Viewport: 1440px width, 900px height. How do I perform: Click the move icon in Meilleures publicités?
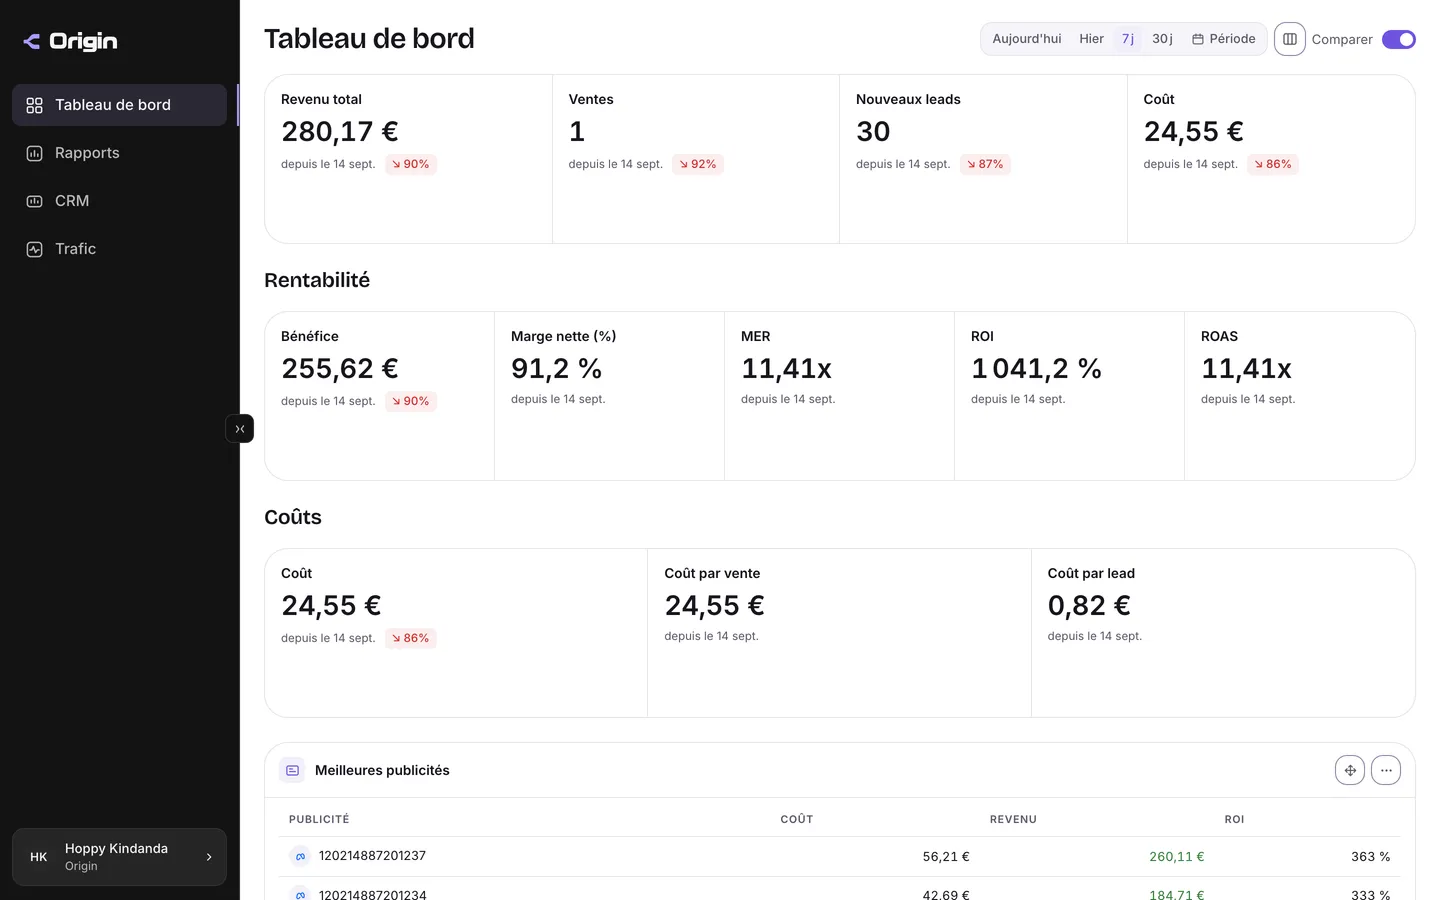(1350, 770)
